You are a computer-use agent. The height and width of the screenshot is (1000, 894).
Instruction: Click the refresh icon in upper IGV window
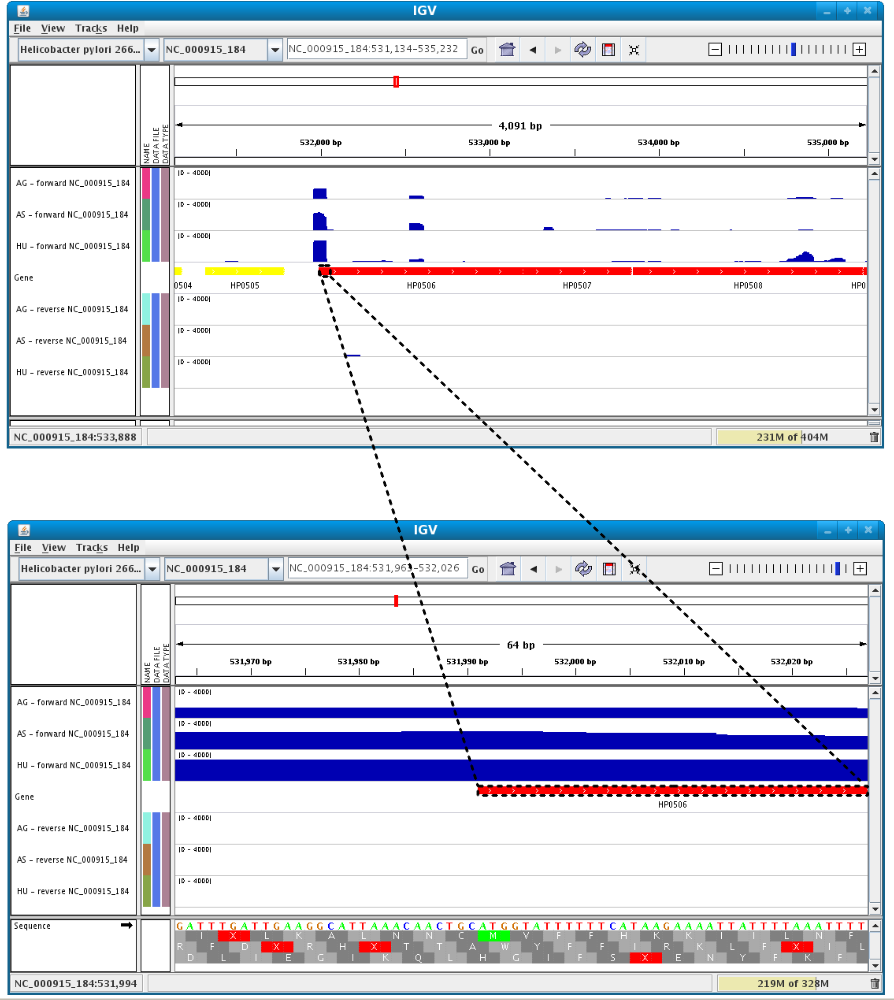582,50
